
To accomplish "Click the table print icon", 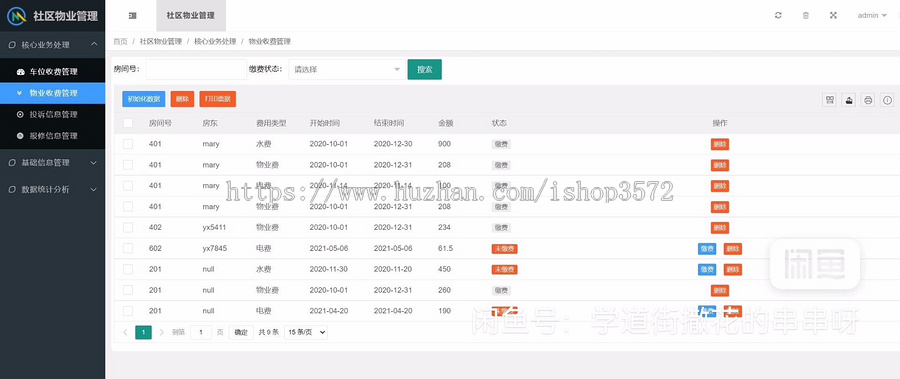I will point(868,100).
